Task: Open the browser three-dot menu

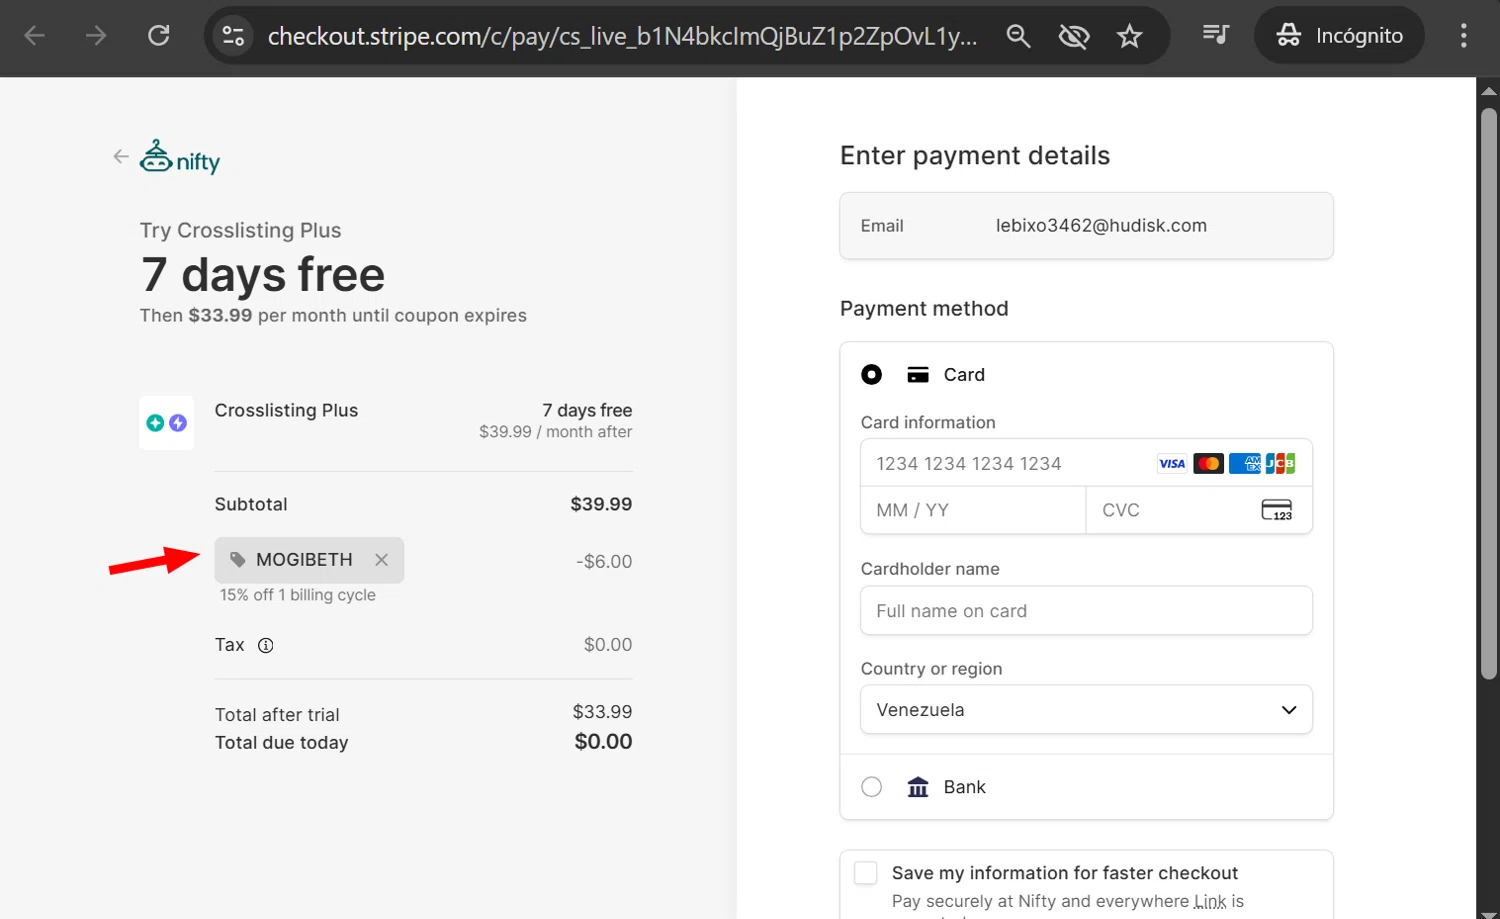Action: click(1463, 36)
